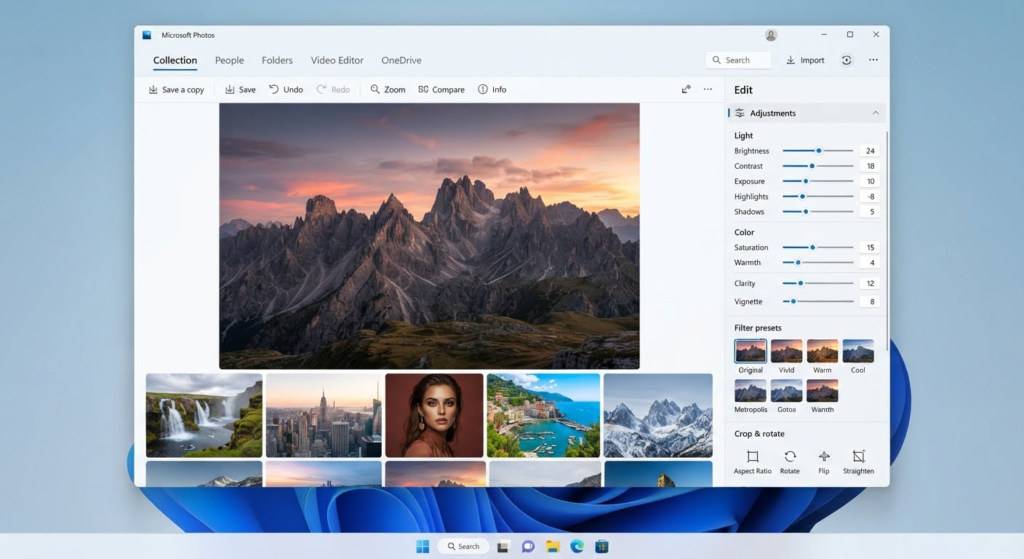Screen dimensions: 1024x559
Task: Open the woman portrait thumbnail
Action: coord(434,415)
